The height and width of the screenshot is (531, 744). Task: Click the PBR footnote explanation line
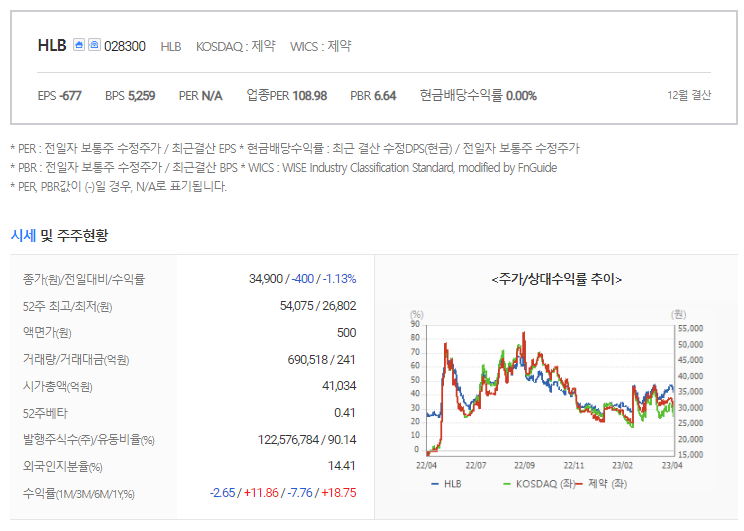pyautogui.click(x=284, y=168)
